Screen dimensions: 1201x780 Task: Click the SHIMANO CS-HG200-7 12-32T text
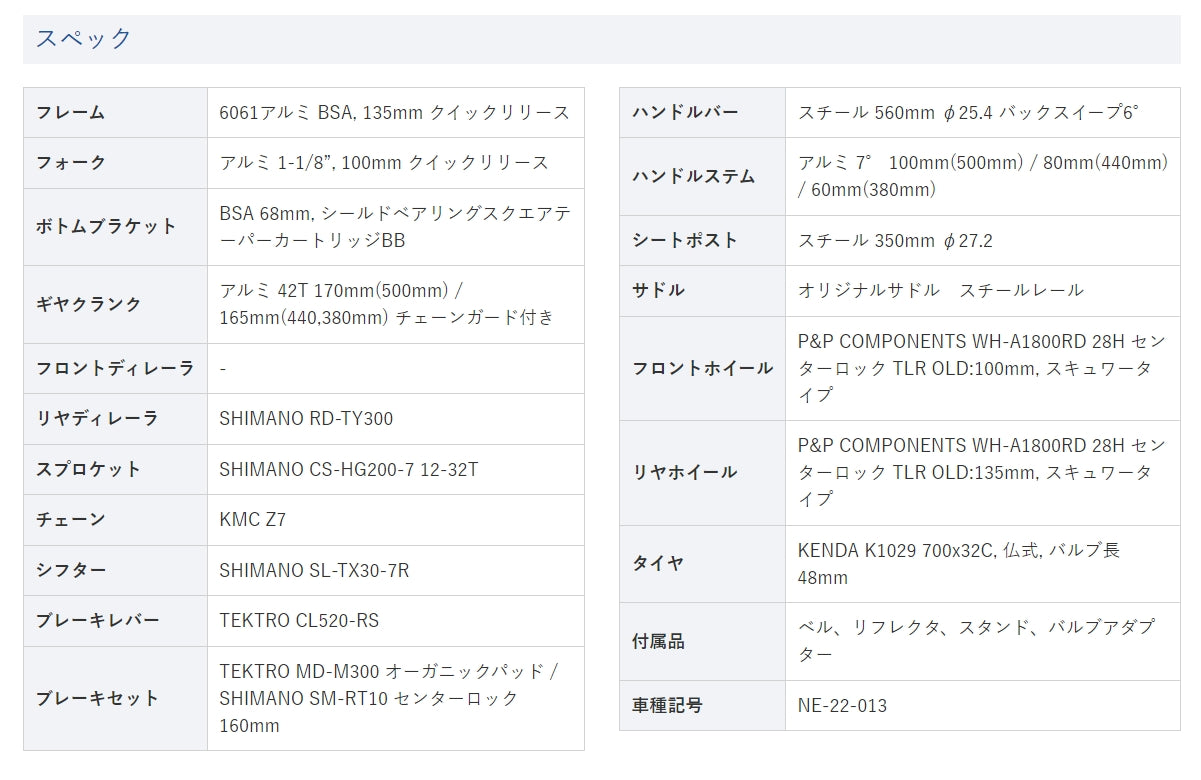[348, 469]
